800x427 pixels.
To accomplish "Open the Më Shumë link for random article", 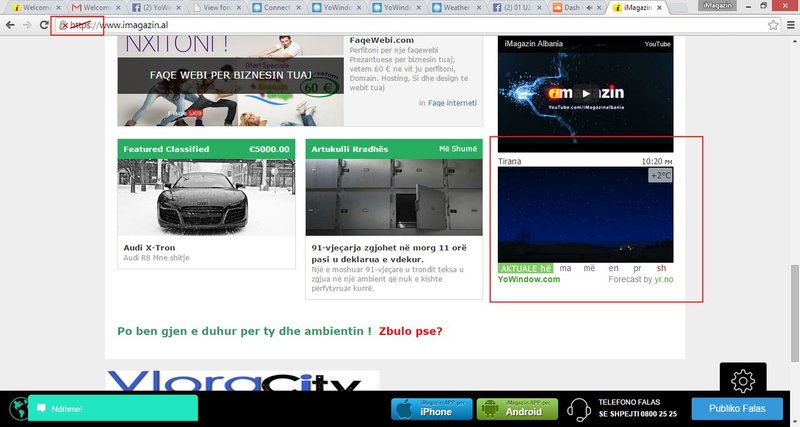I will click(x=458, y=149).
